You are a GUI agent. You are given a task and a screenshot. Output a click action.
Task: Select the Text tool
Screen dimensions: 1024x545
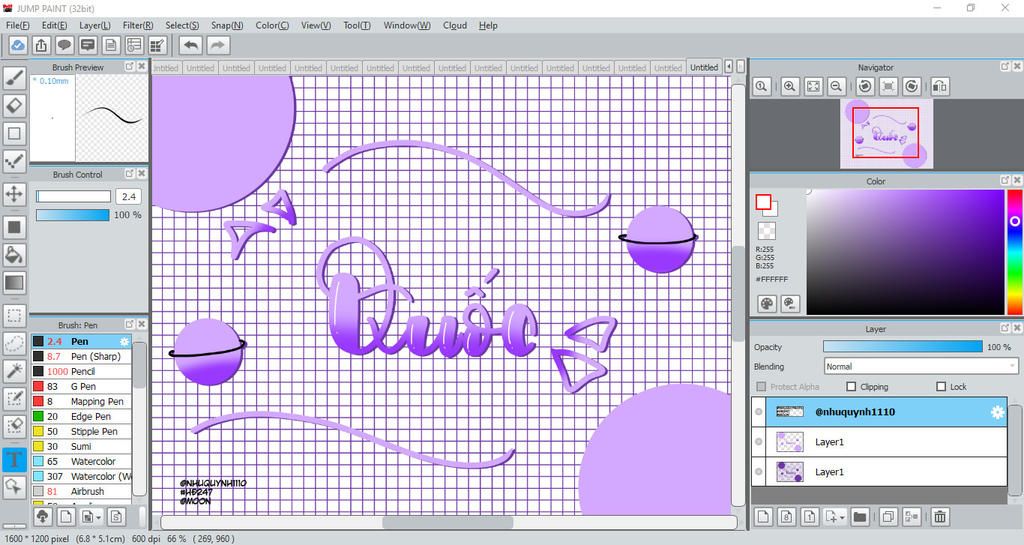click(x=14, y=459)
